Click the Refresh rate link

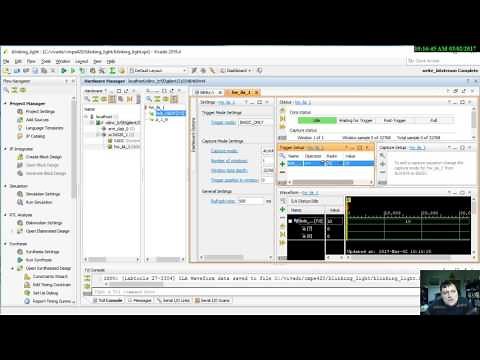point(223,201)
